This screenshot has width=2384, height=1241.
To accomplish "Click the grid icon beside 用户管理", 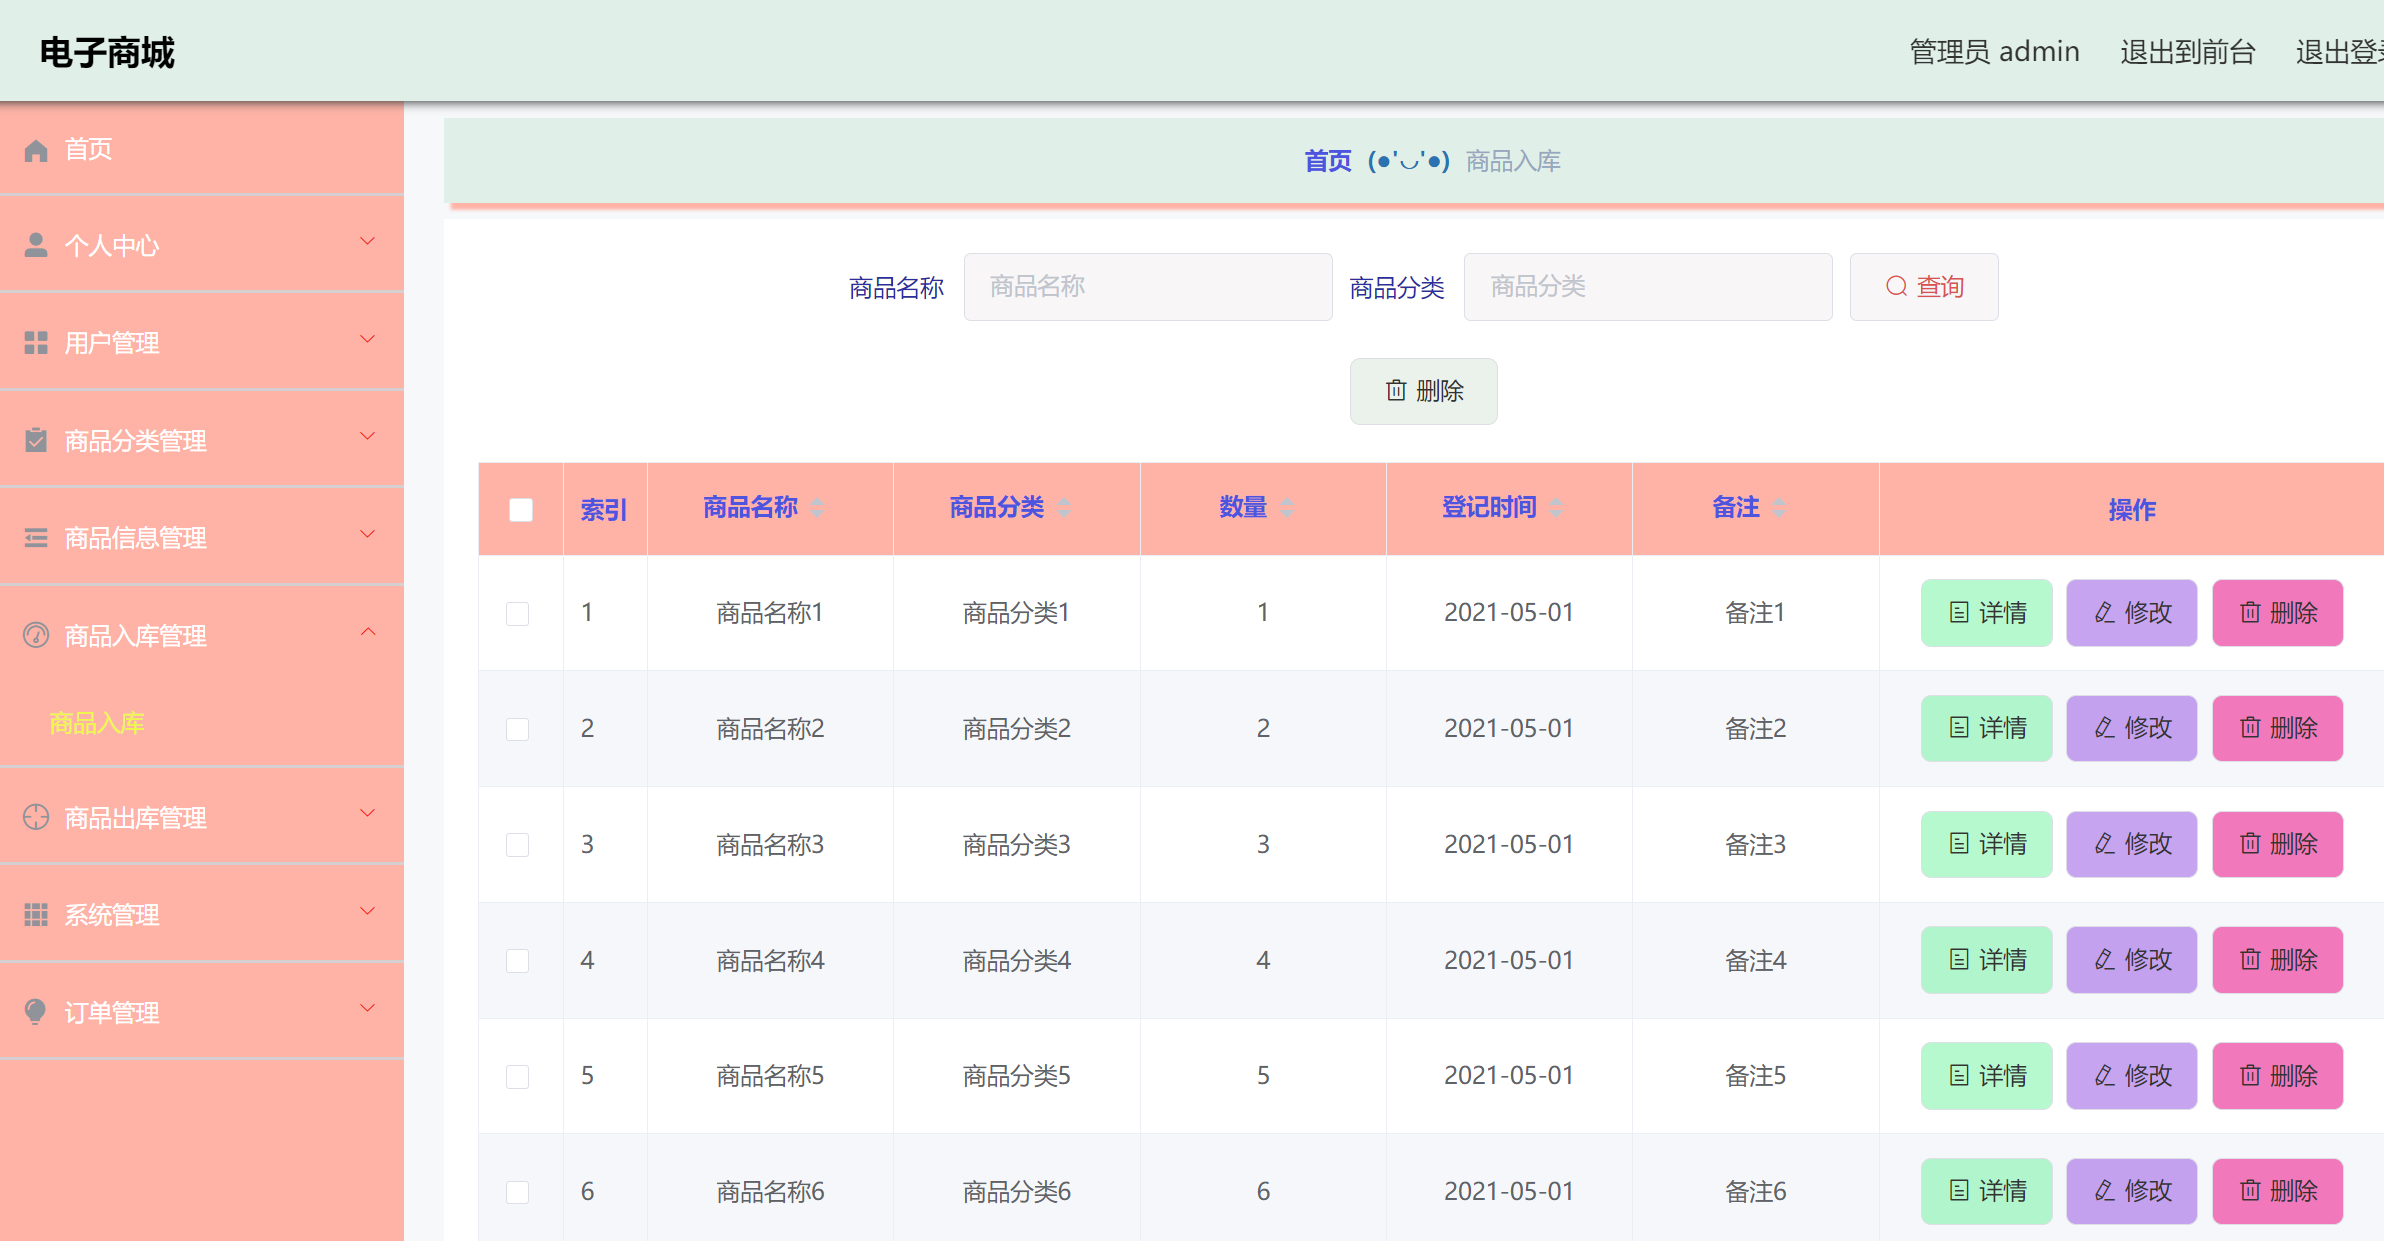I will tap(36, 343).
